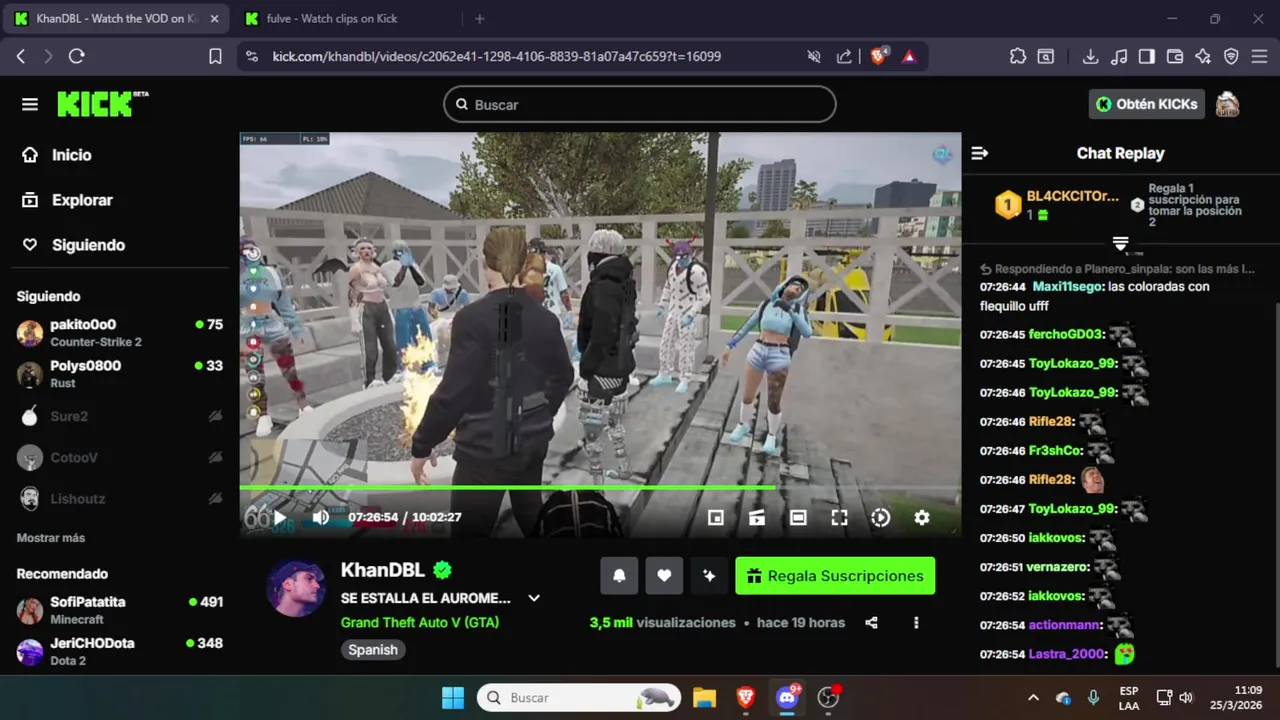Open user profile avatar menu
The height and width of the screenshot is (720, 1280).
pyautogui.click(x=1227, y=104)
